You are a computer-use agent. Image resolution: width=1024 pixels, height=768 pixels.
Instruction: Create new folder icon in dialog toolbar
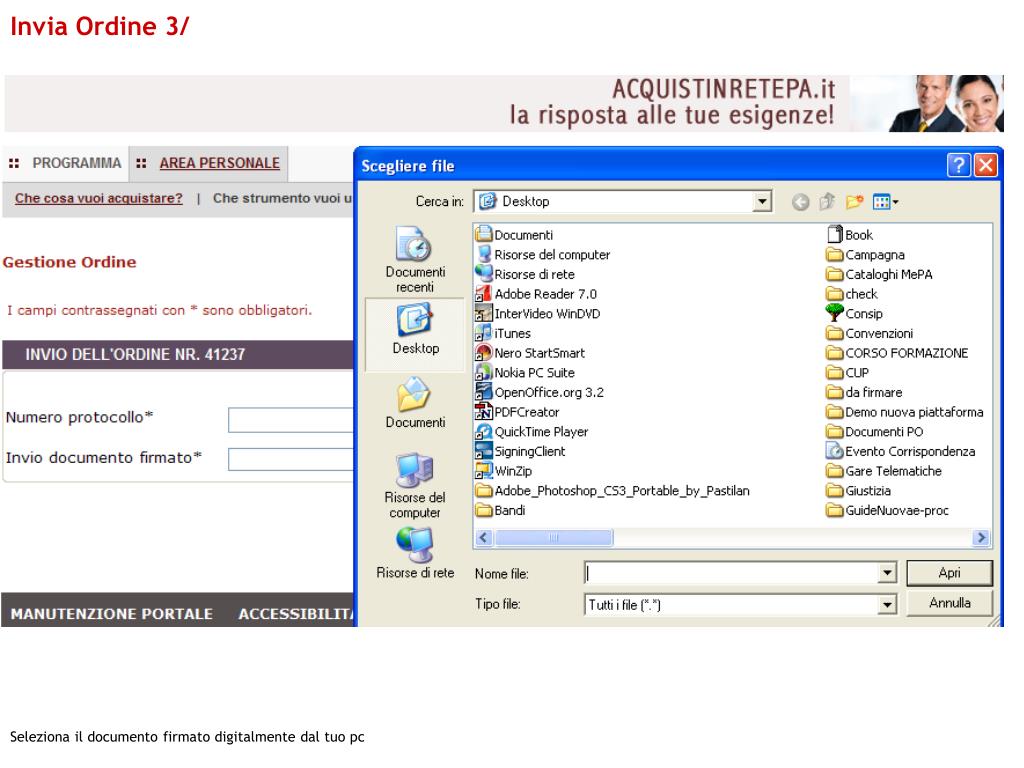(x=854, y=202)
